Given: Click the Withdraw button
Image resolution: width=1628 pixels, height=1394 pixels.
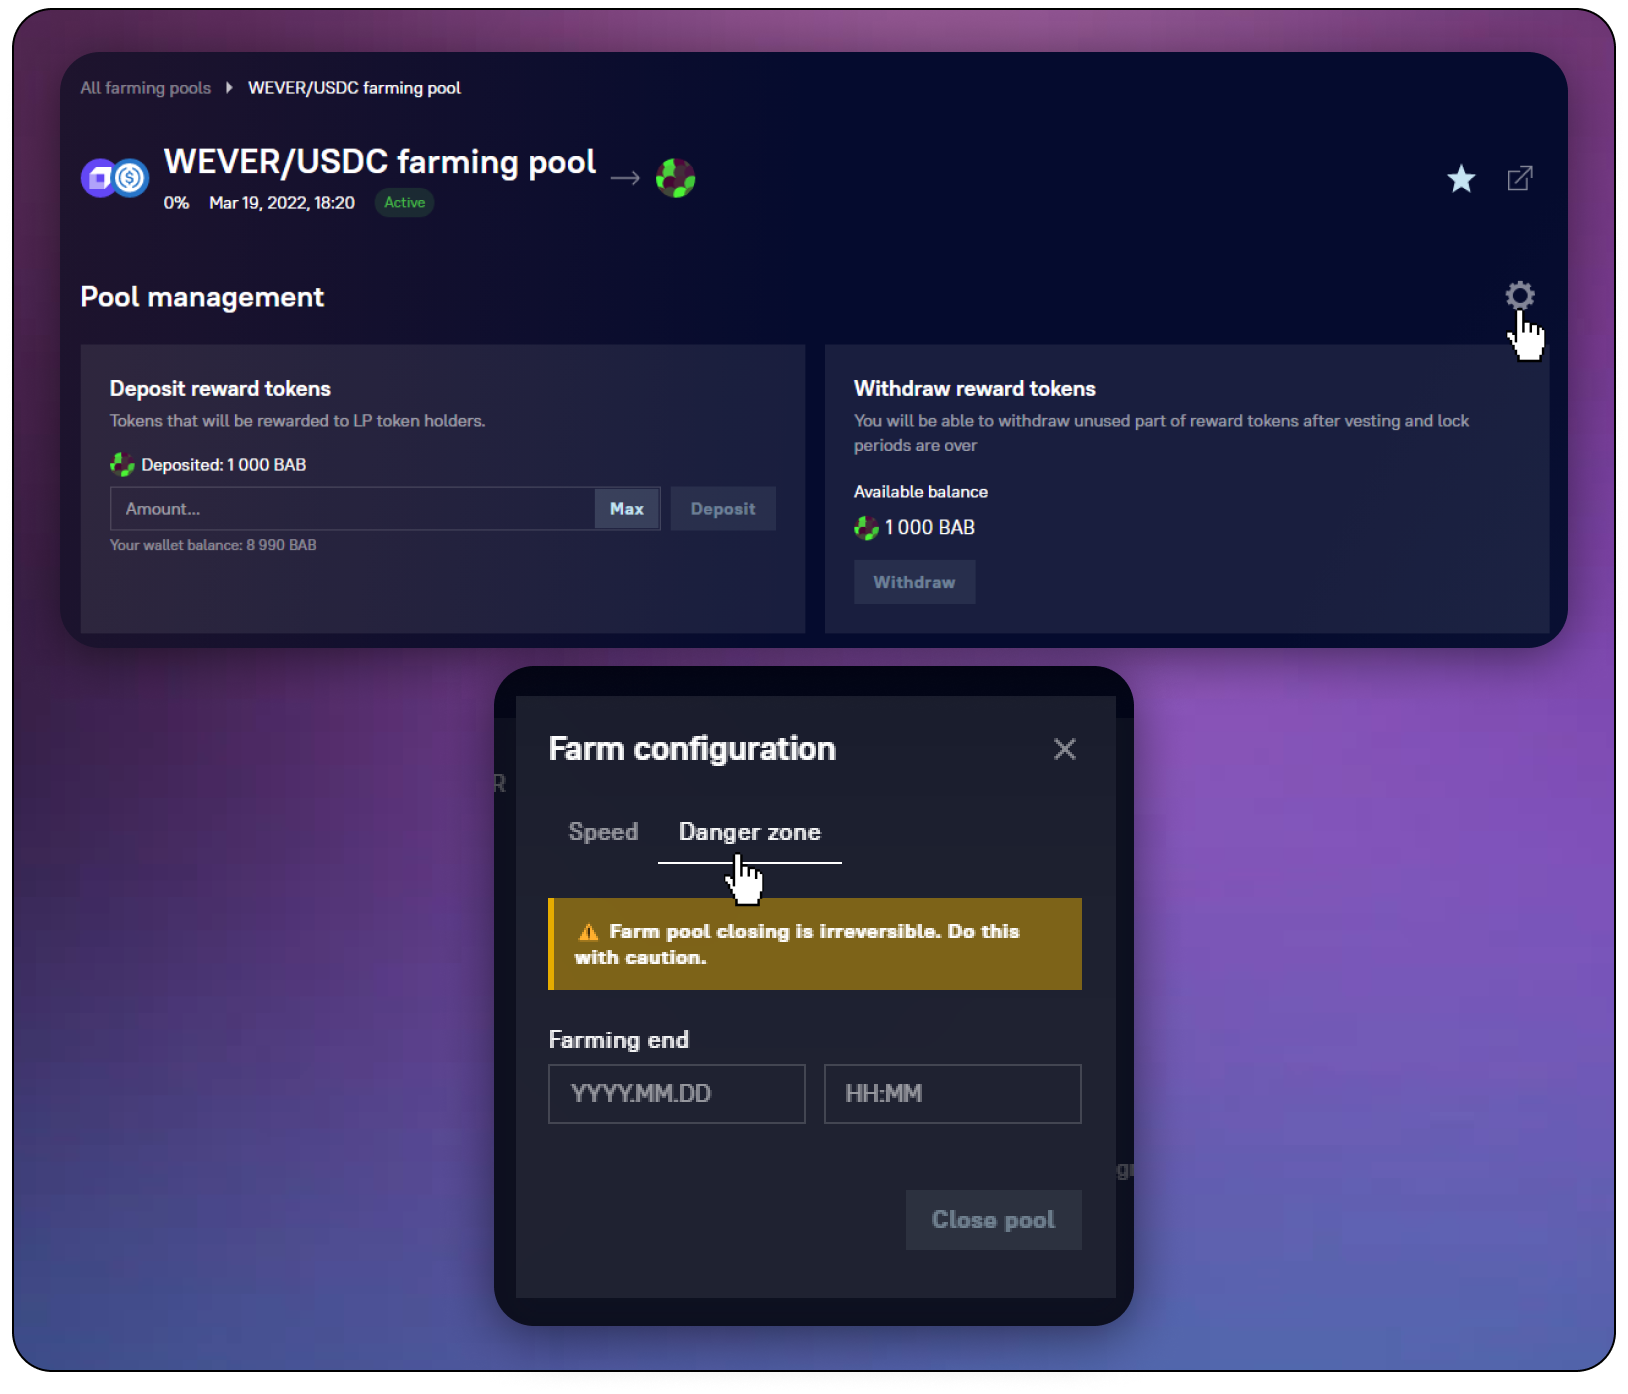Looking at the screenshot, I should [x=914, y=582].
